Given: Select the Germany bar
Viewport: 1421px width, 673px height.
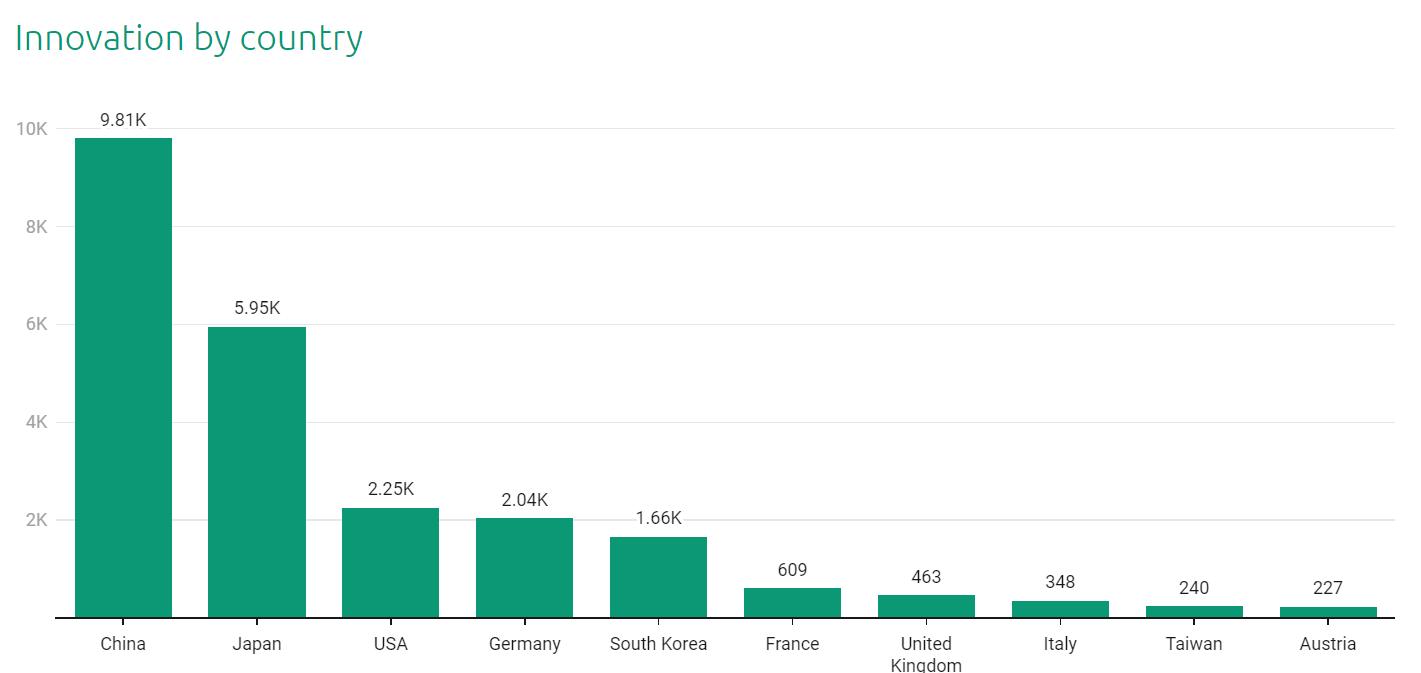Looking at the screenshot, I should tap(524, 568).
